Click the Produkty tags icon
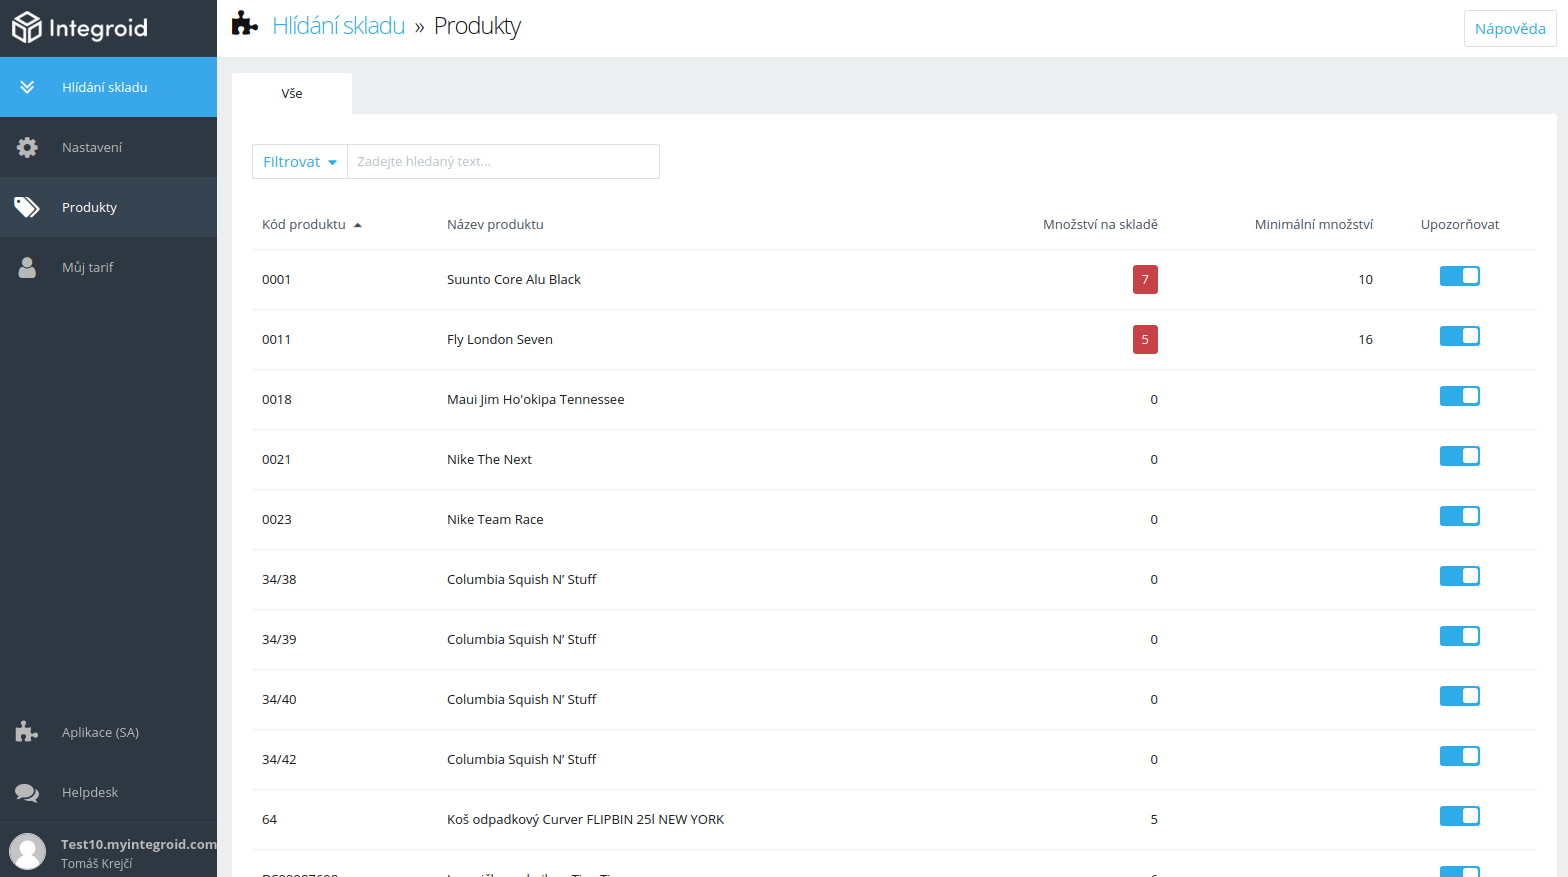The height and width of the screenshot is (877, 1568). pos(27,207)
